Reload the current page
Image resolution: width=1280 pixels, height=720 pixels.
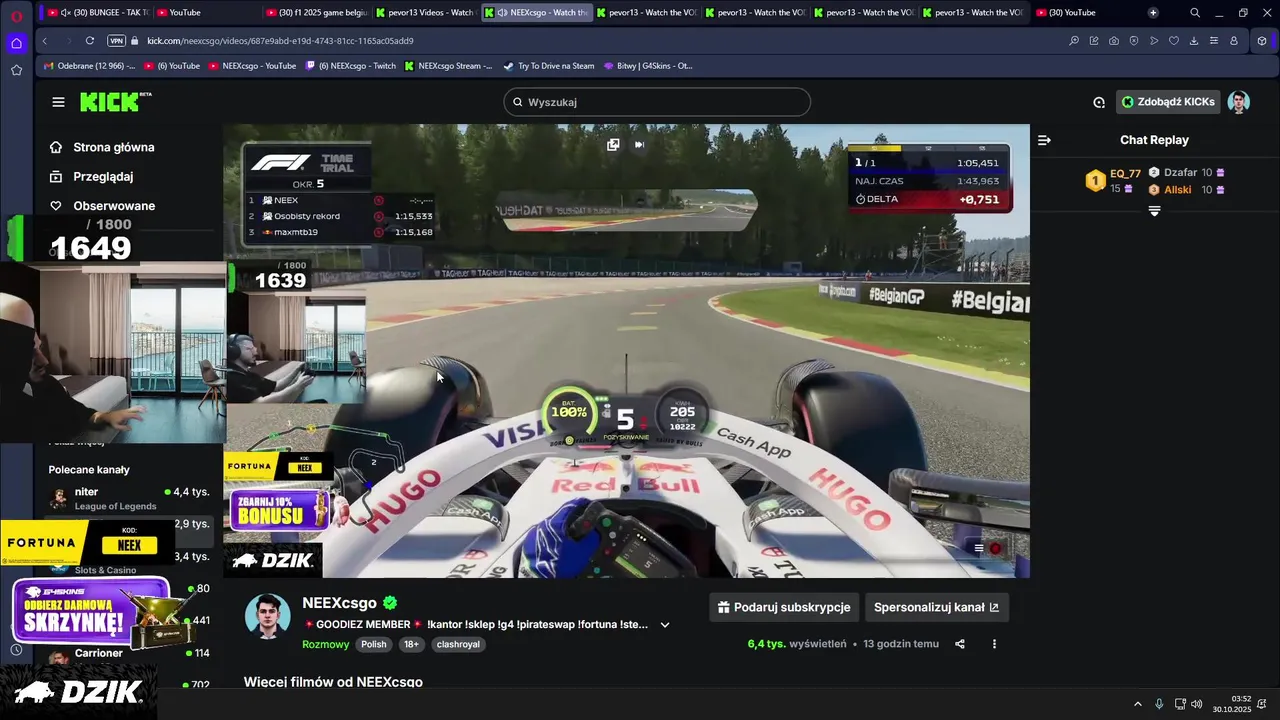pos(90,41)
